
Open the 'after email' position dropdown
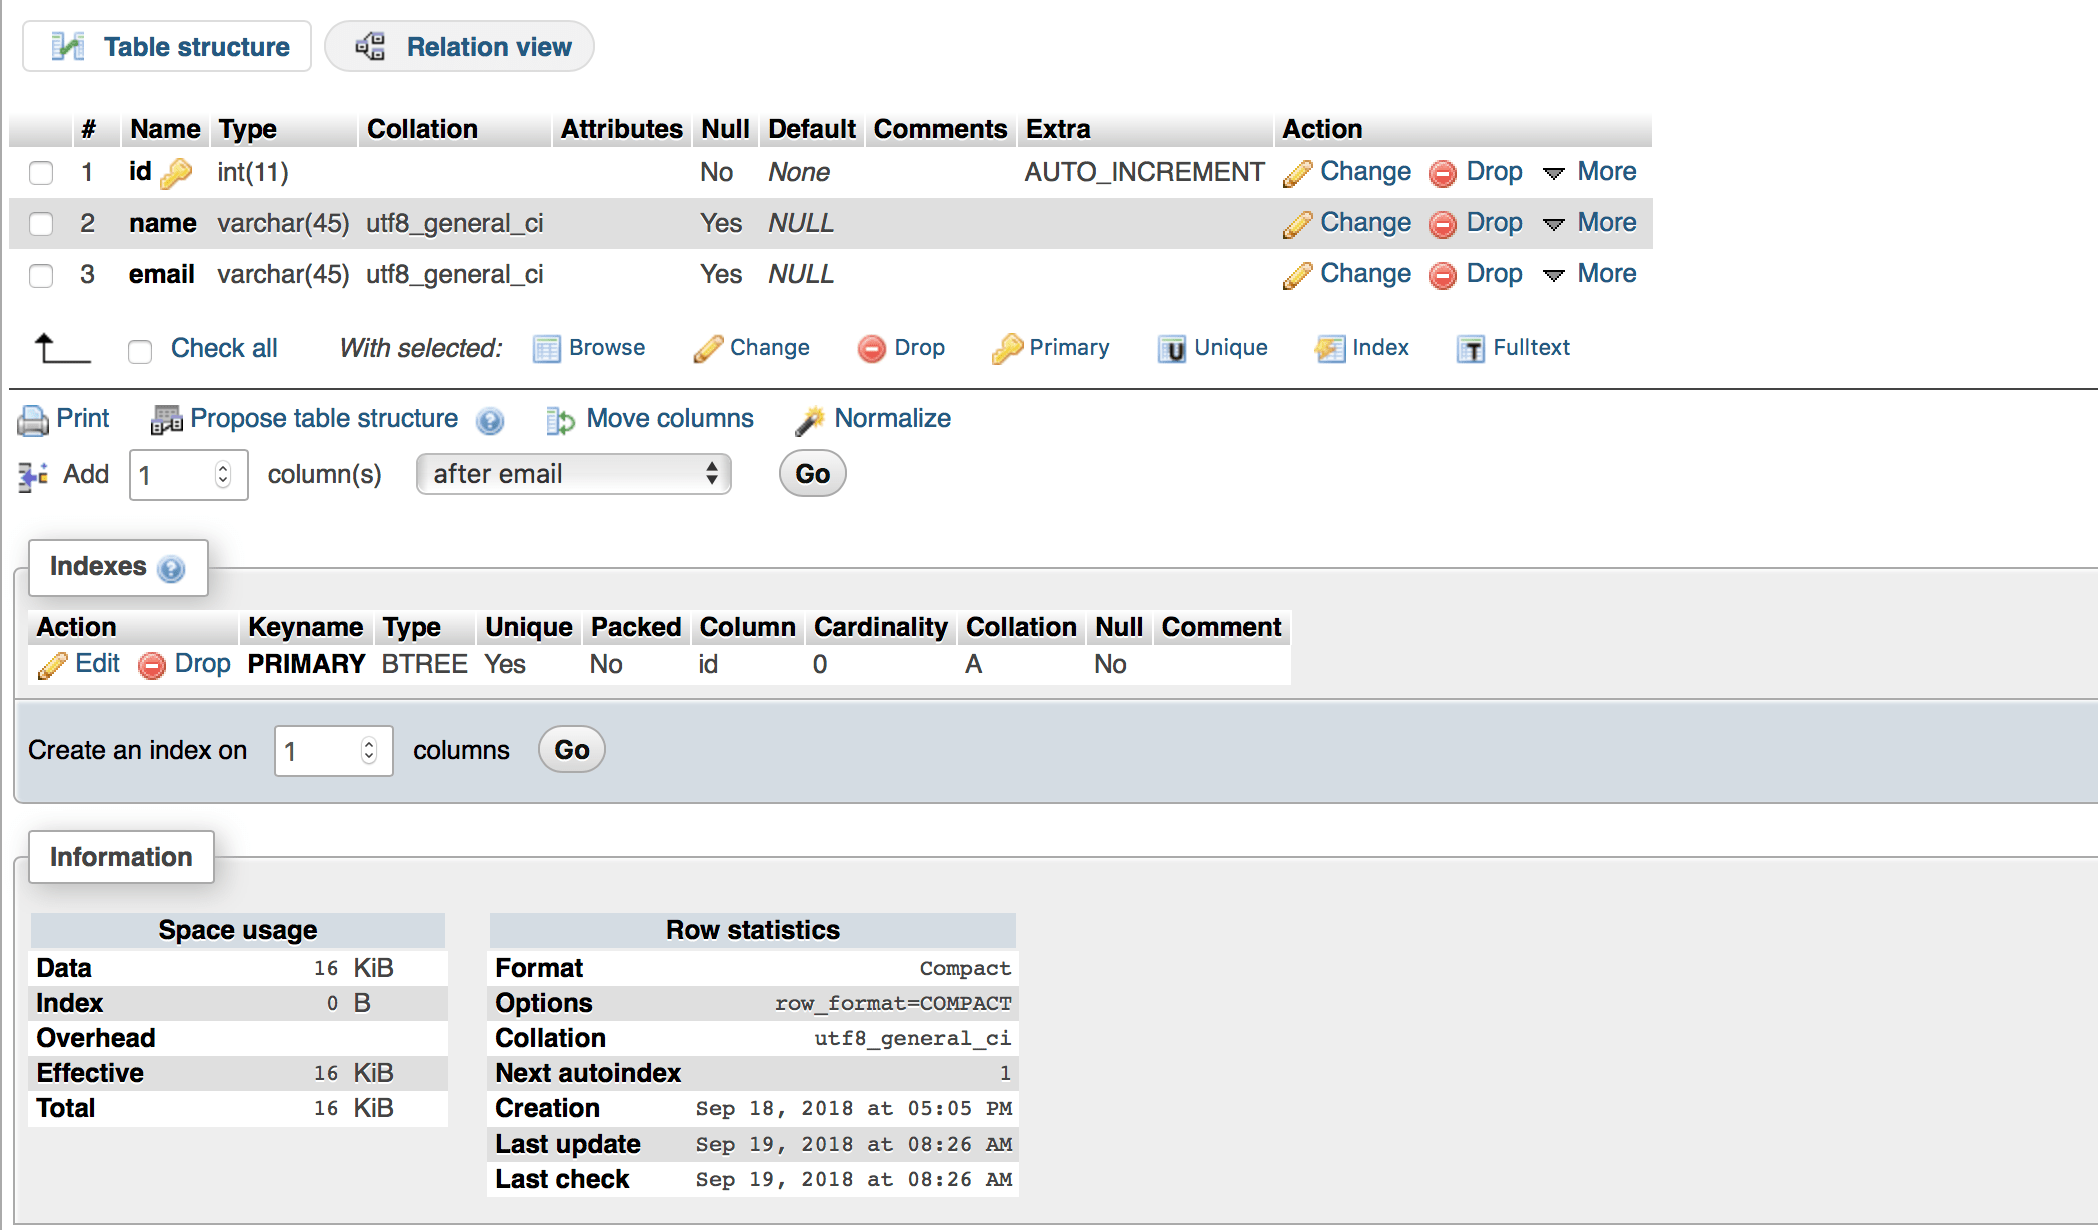tap(573, 474)
